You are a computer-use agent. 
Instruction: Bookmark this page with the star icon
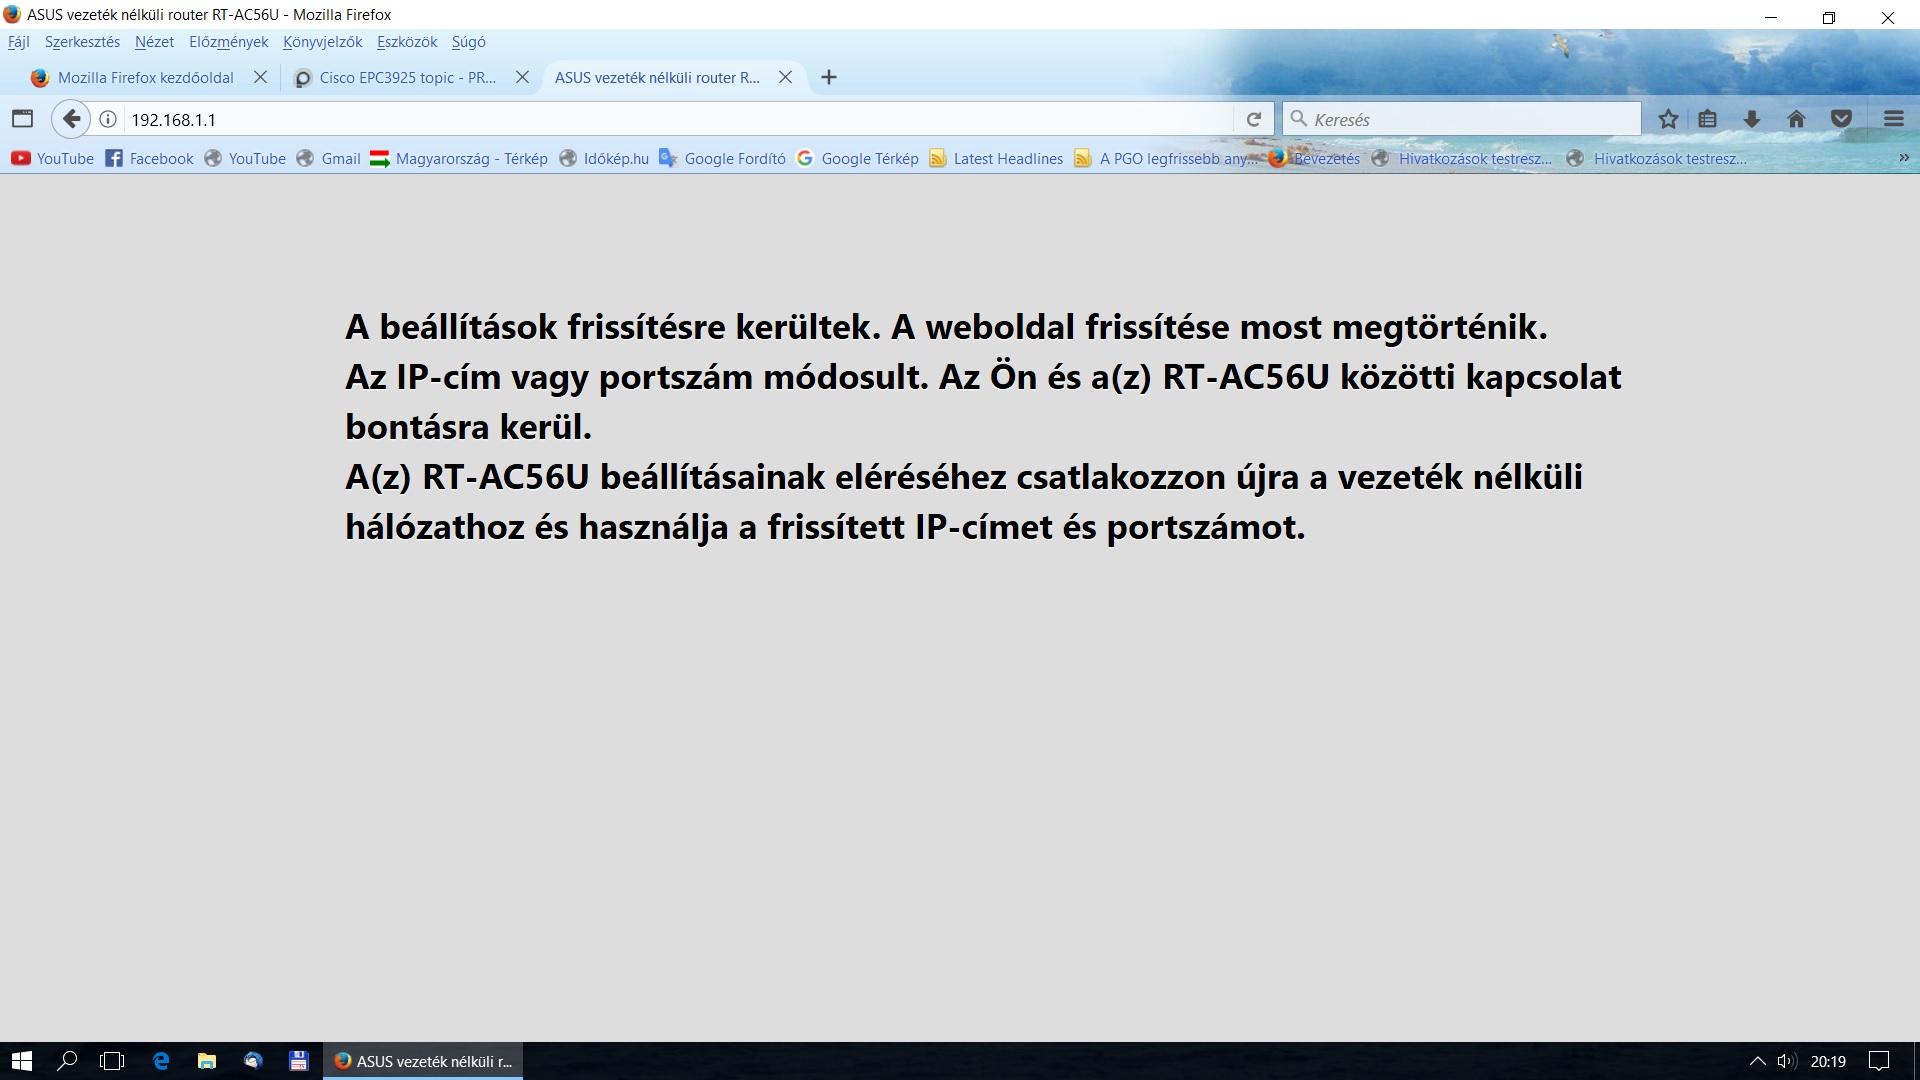(x=1668, y=119)
